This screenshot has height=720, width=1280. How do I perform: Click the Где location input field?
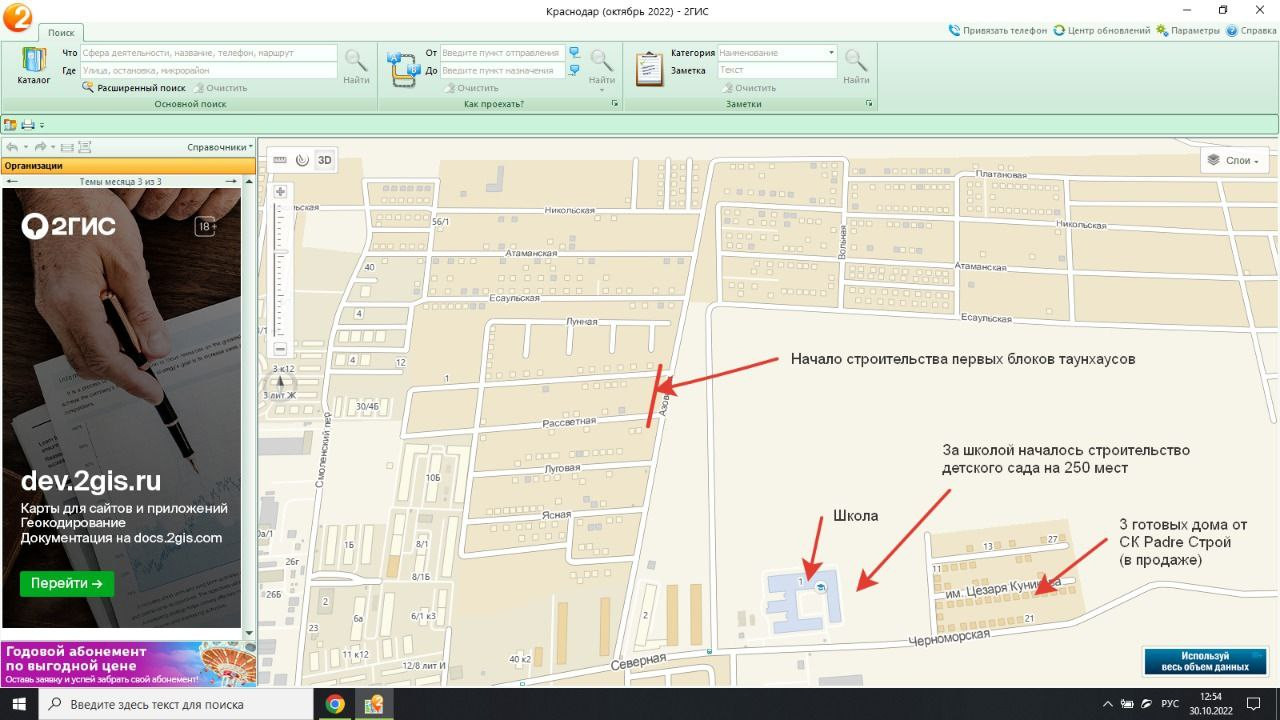tap(209, 70)
